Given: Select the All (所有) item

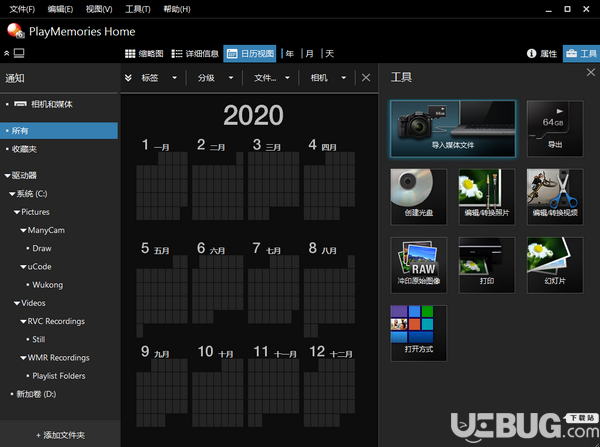Looking at the screenshot, I should click(59, 131).
